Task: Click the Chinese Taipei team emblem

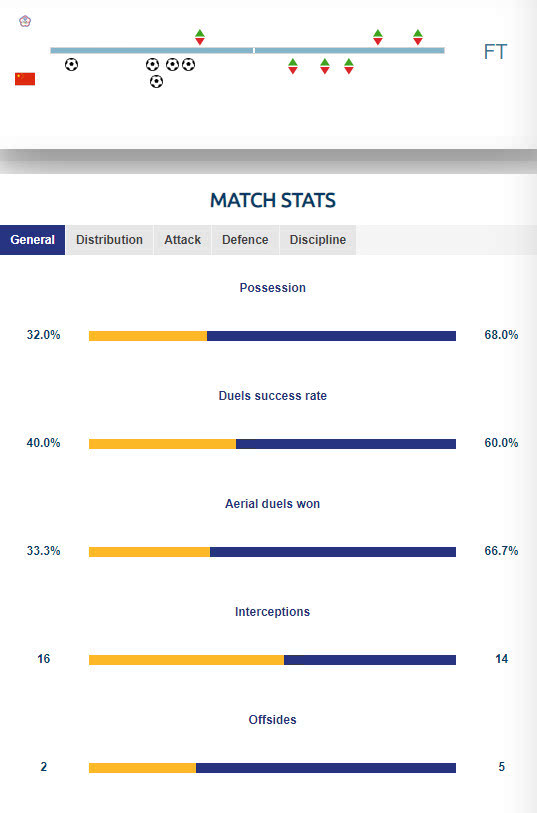Action: 25,21
